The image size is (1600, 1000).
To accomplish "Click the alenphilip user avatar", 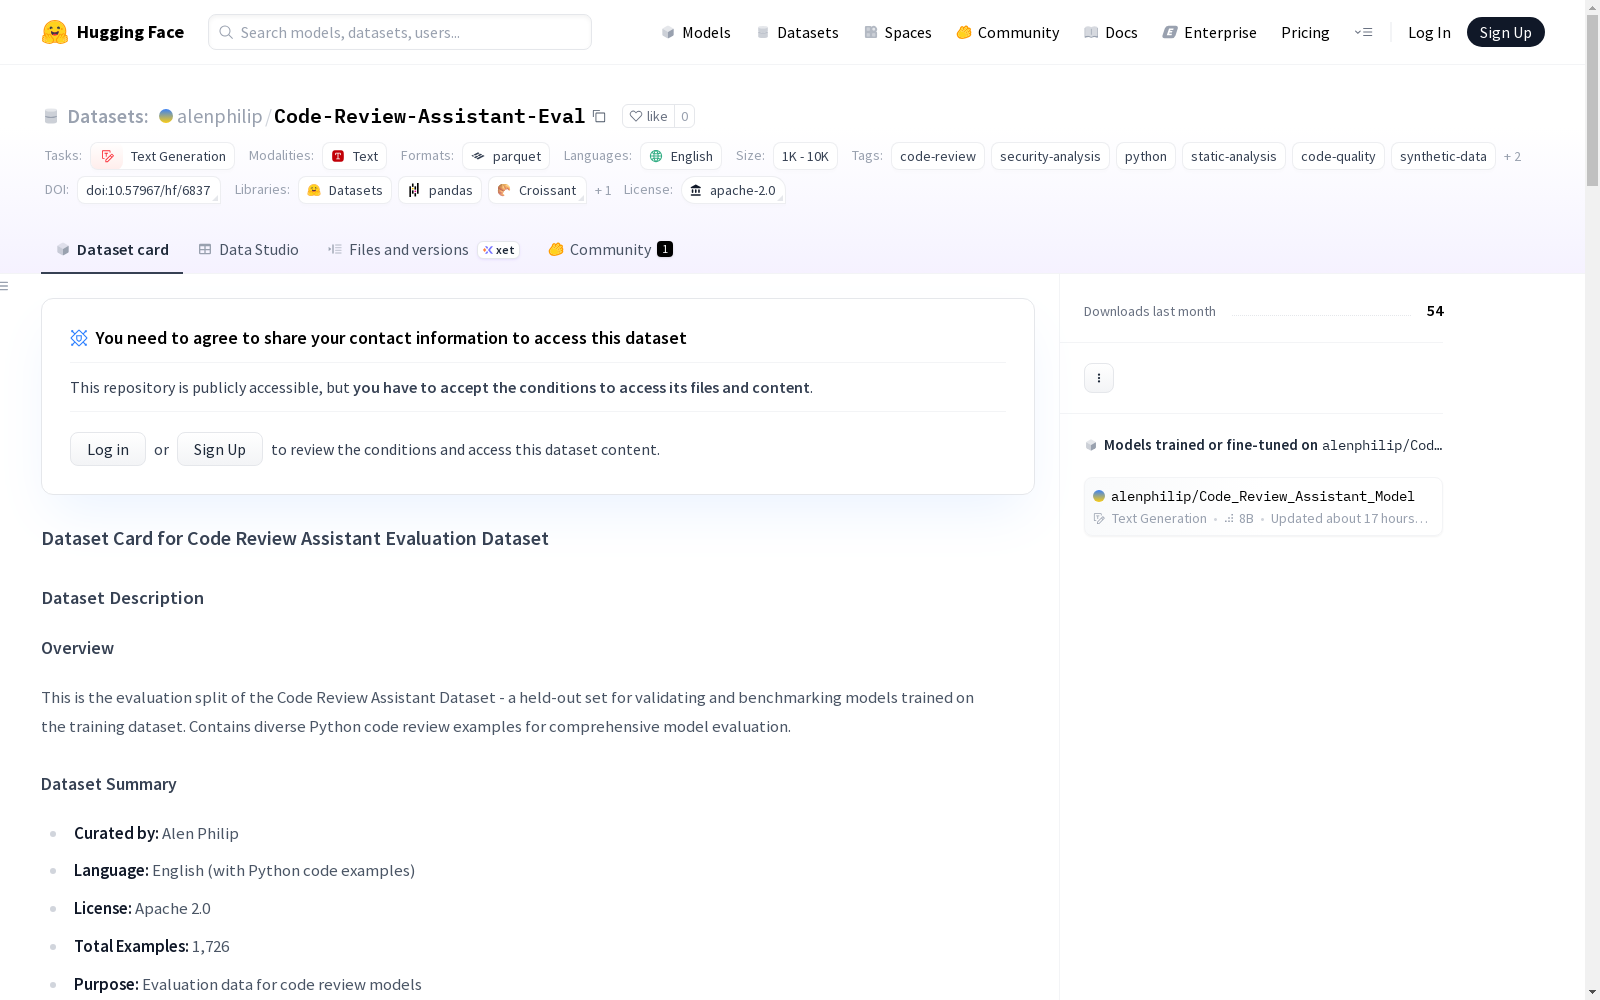I will tap(166, 116).
